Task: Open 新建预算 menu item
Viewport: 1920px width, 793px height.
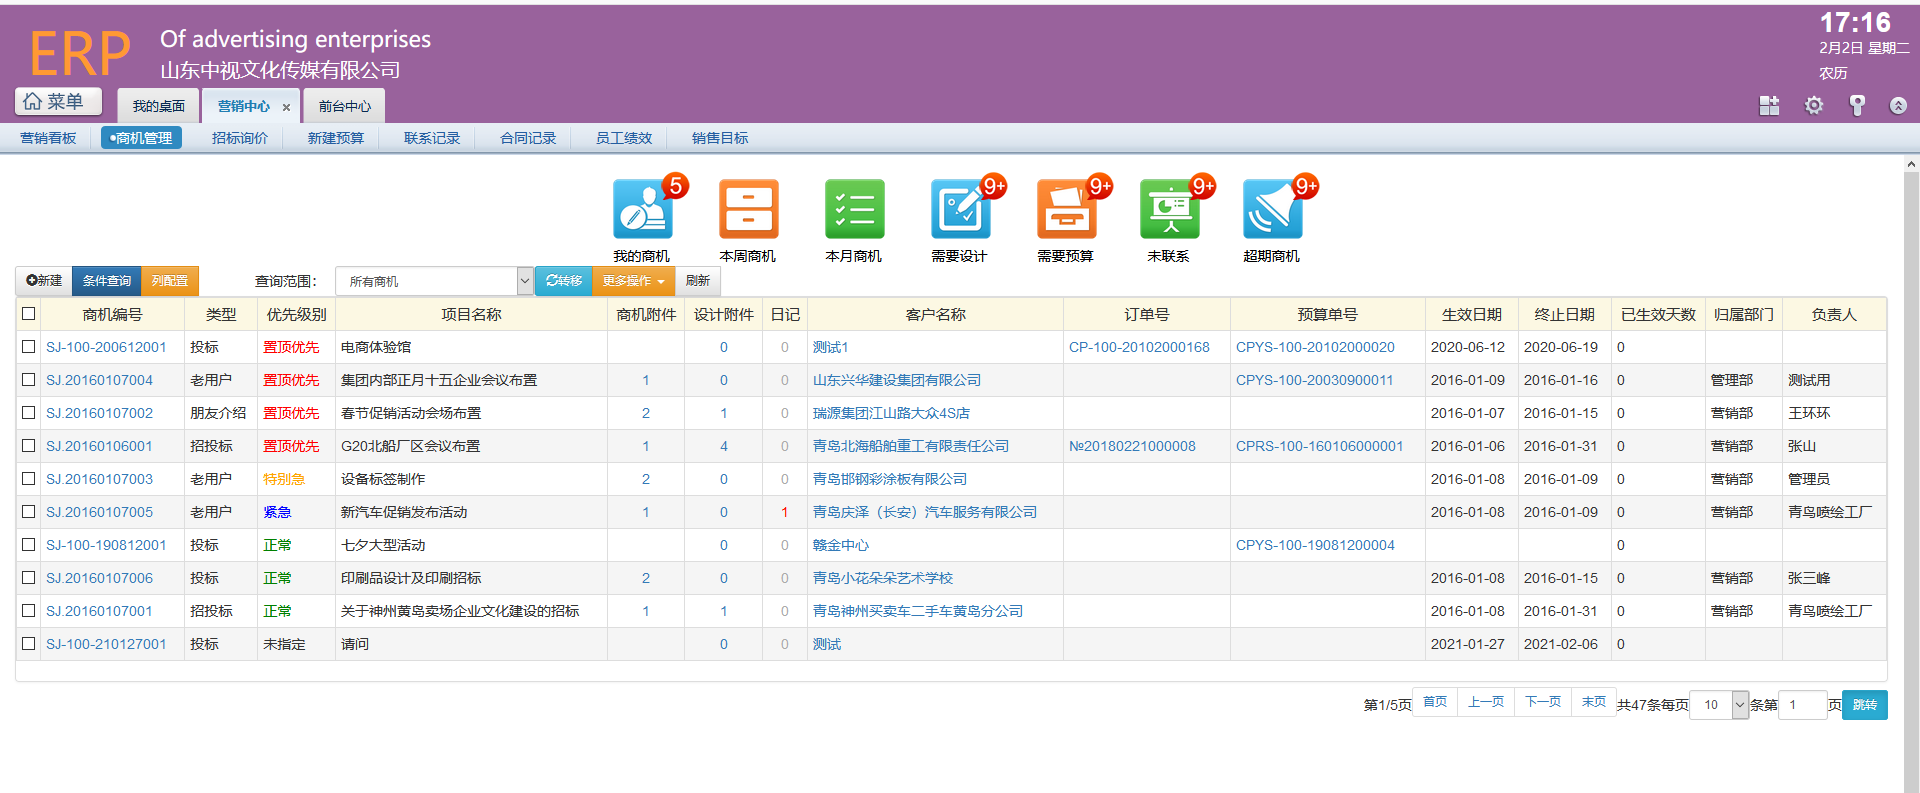Action: point(336,138)
